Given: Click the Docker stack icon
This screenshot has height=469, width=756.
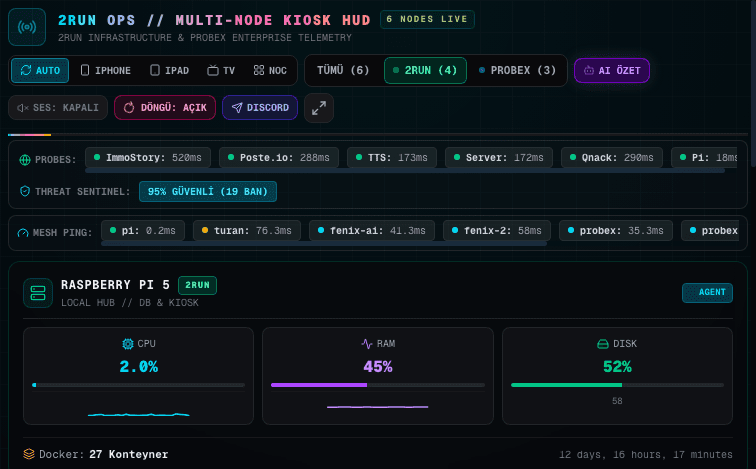Looking at the screenshot, I should [29, 454].
